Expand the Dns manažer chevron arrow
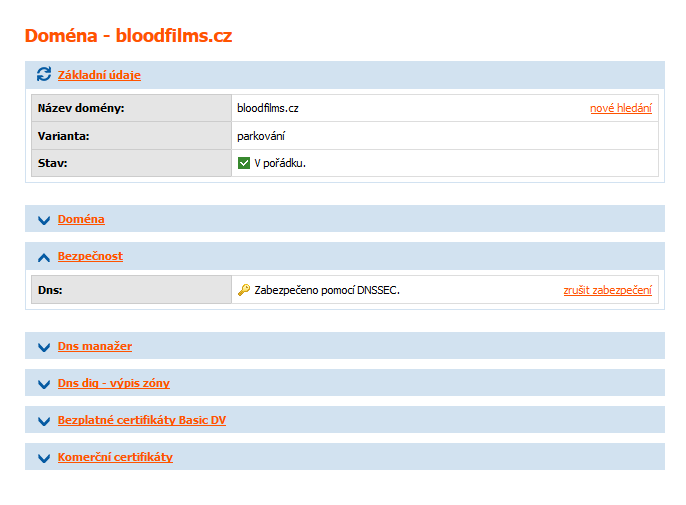Image resolution: width=686 pixels, height=505 pixels. [43, 347]
